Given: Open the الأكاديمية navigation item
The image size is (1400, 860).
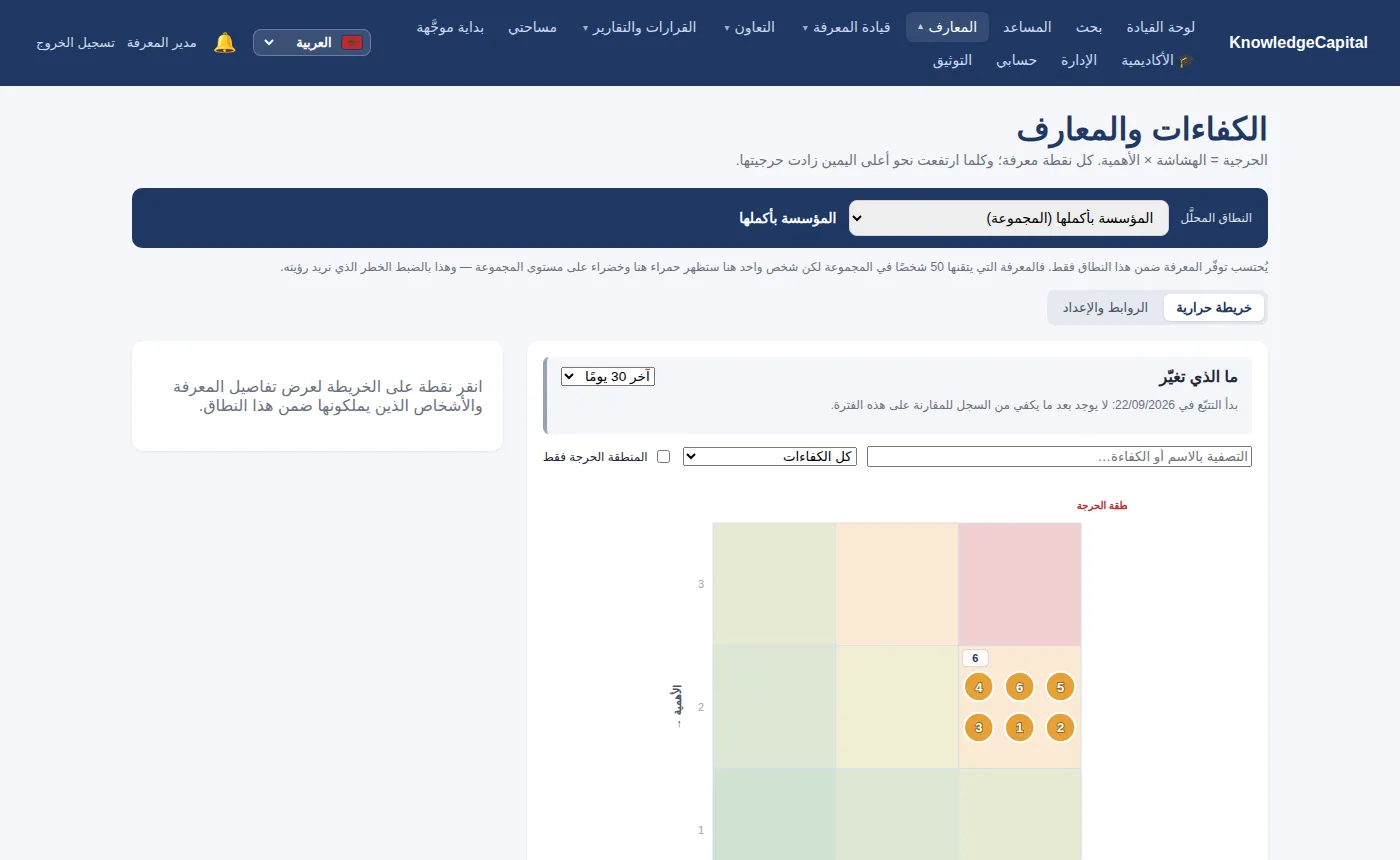Looking at the screenshot, I should pyautogui.click(x=1158, y=60).
